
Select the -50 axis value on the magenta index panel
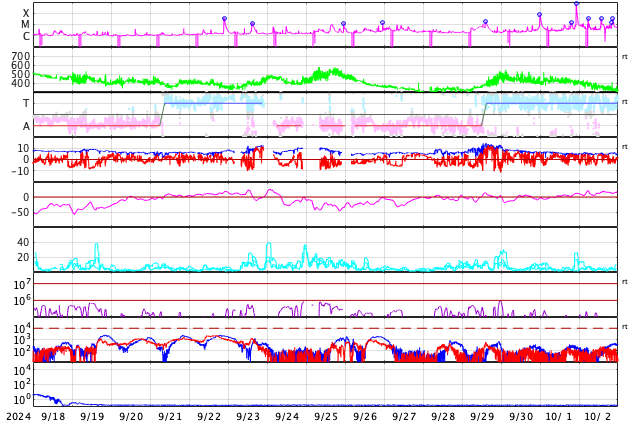[21, 212]
